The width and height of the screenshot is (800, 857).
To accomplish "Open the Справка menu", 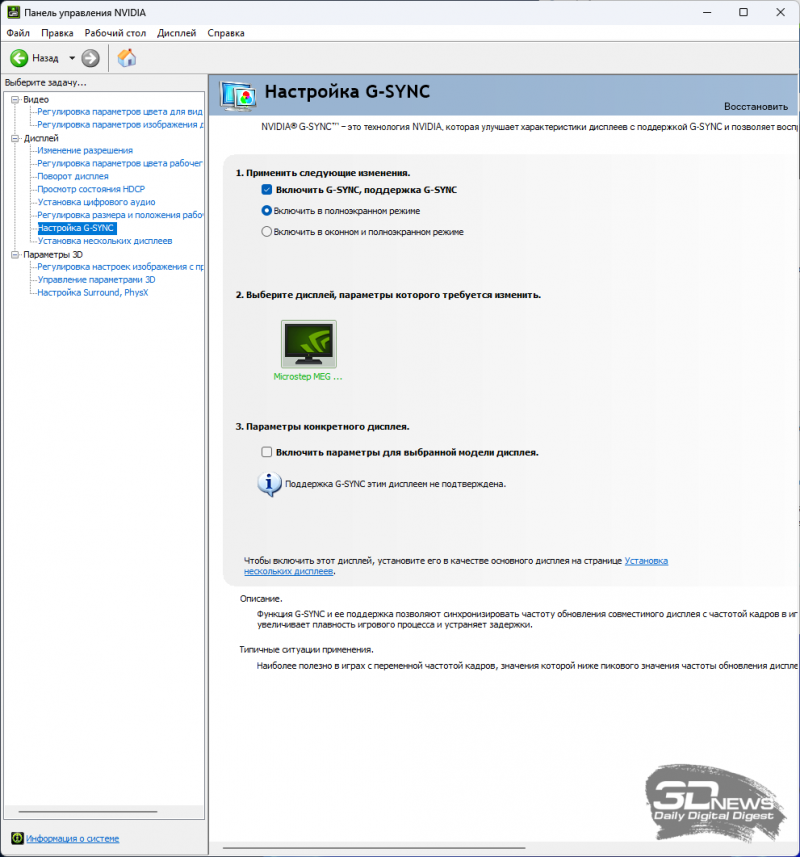I will click(x=226, y=33).
